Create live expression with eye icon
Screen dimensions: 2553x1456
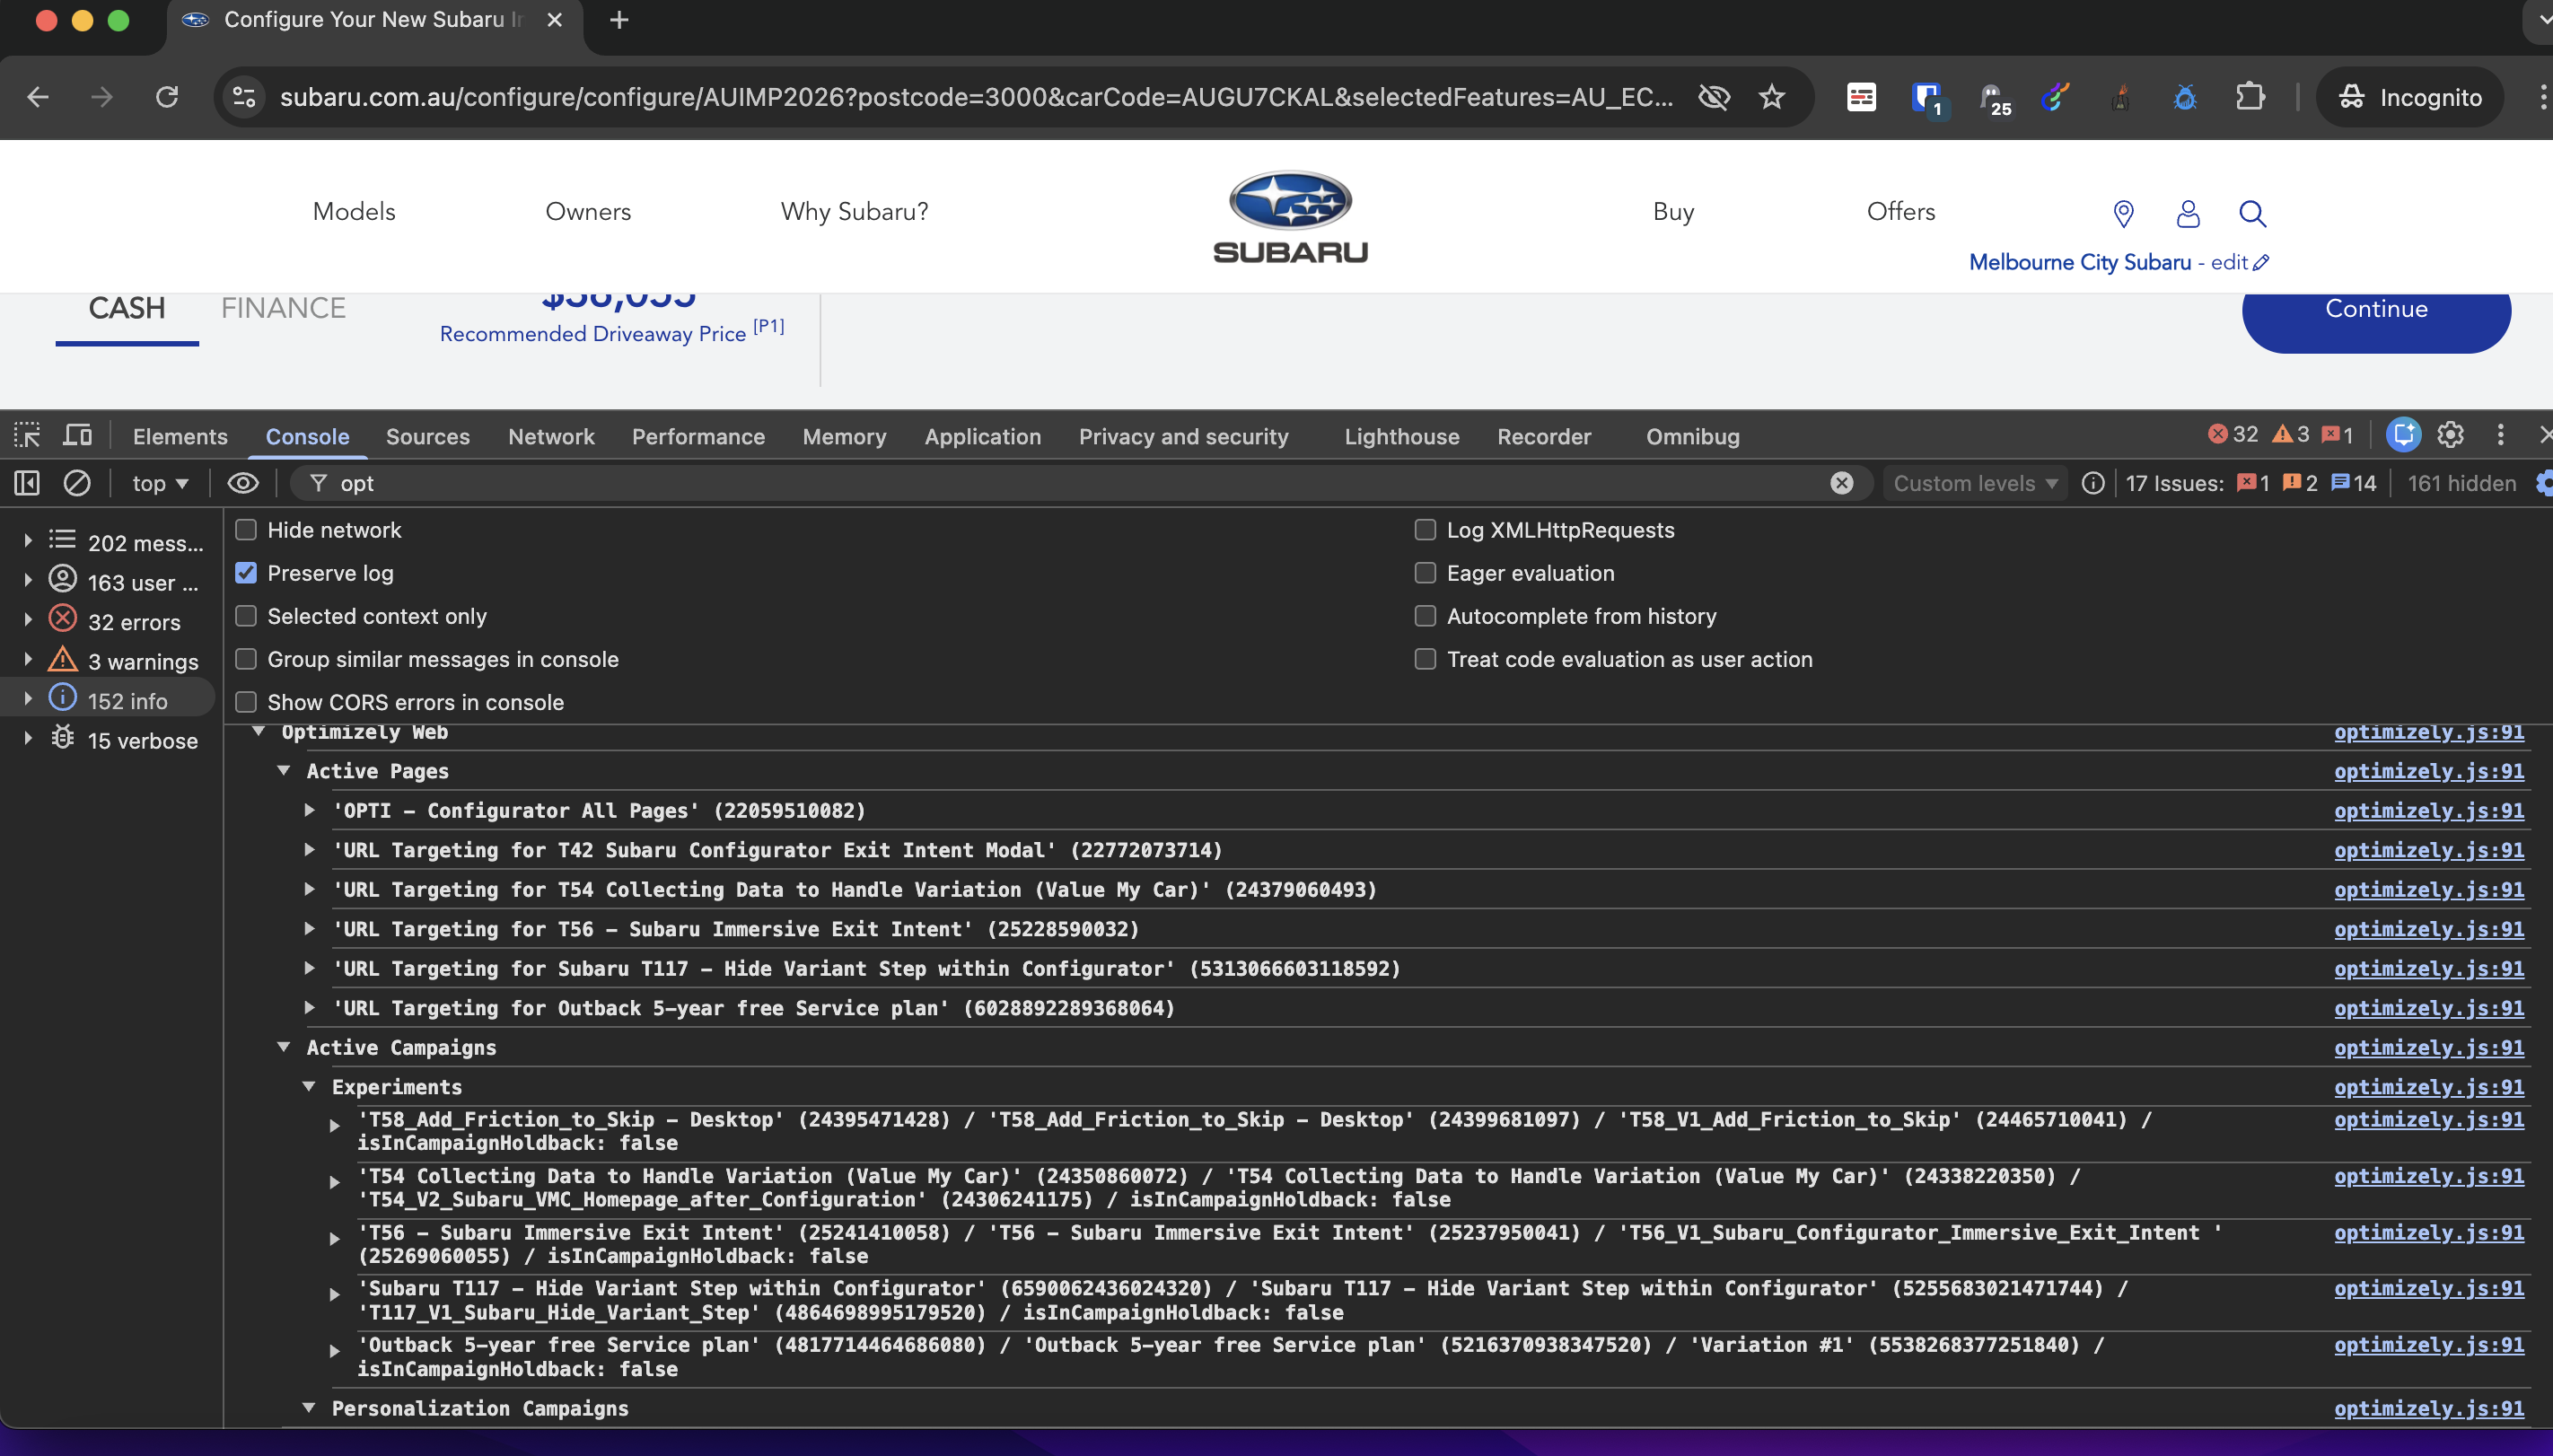click(x=243, y=483)
